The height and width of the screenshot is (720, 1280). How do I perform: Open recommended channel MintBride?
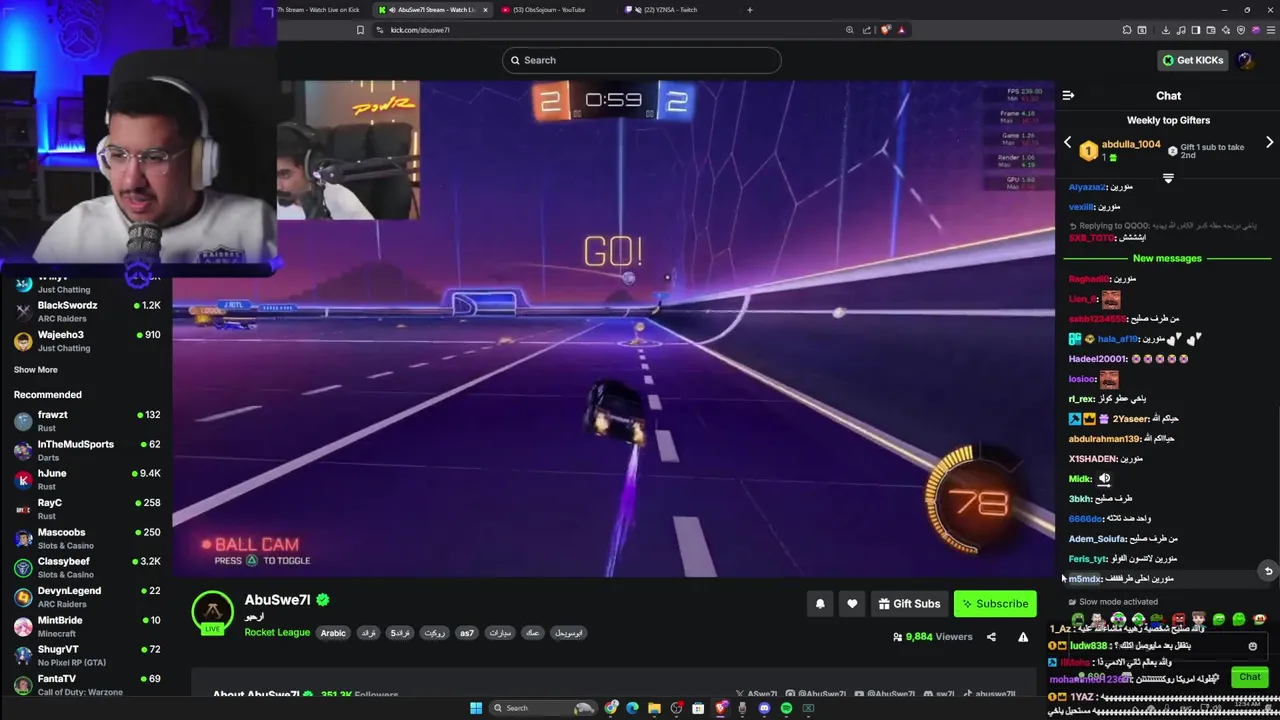86,626
